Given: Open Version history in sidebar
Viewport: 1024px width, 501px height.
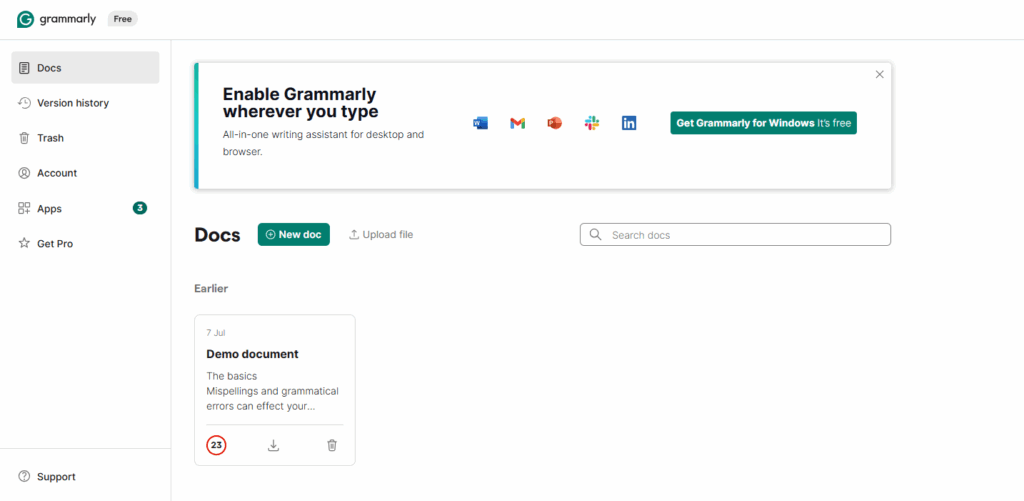Looking at the screenshot, I should [x=73, y=103].
